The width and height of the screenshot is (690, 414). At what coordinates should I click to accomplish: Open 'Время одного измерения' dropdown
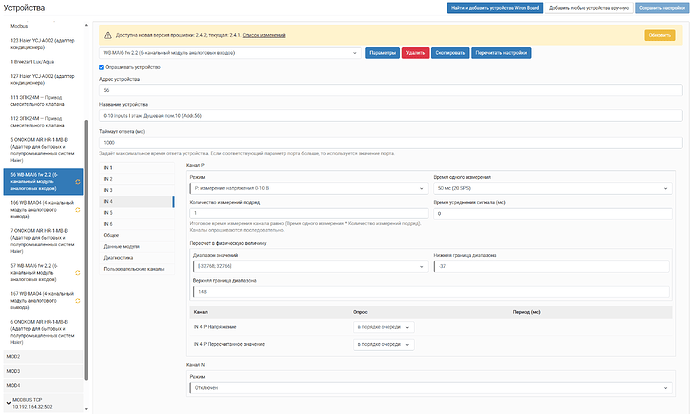click(x=553, y=188)
